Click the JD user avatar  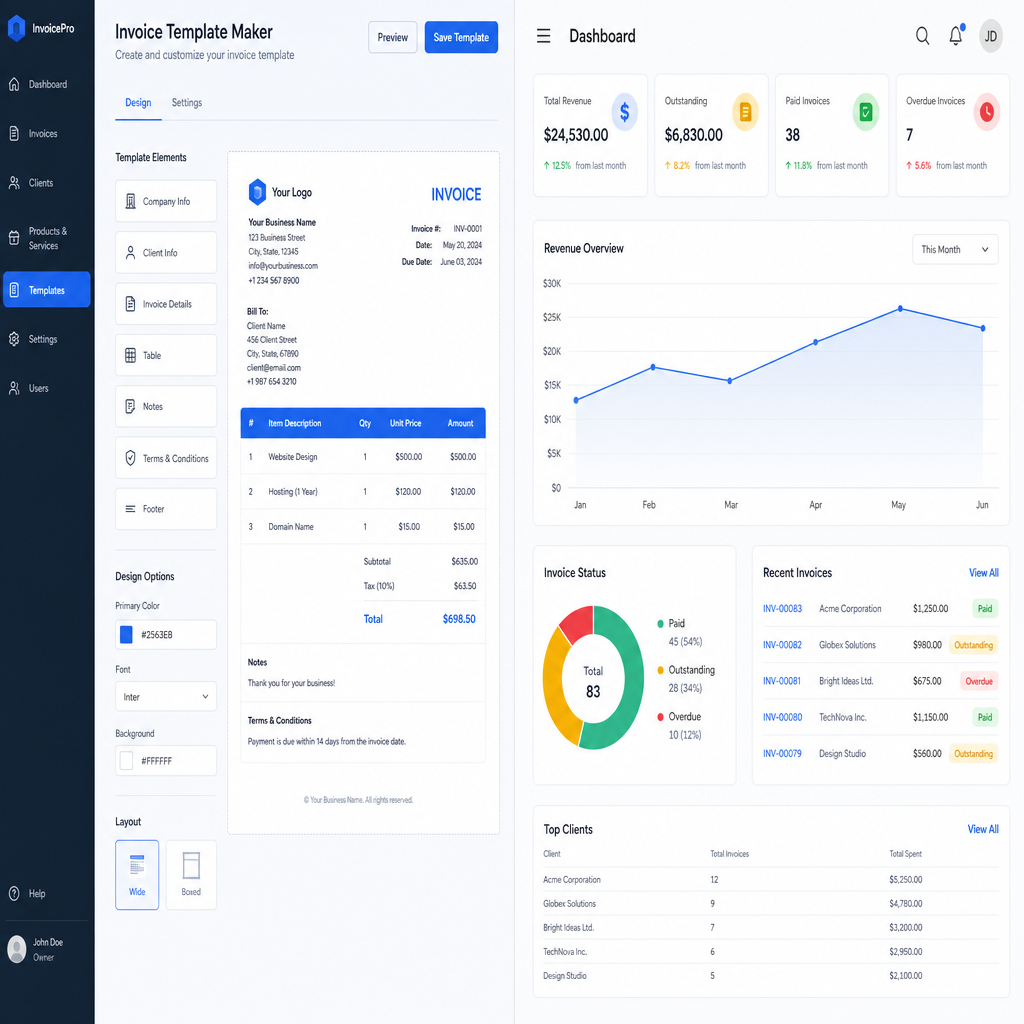[x=991, y=36]
